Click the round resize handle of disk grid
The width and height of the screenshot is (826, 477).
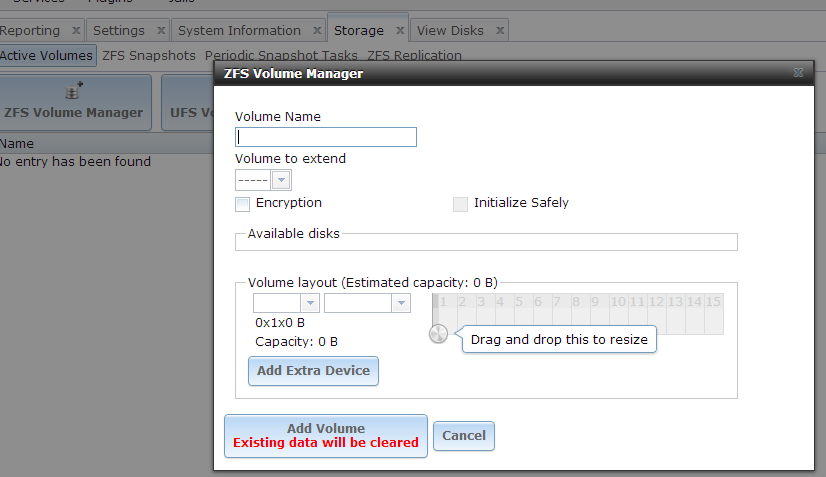click(438, 333)
